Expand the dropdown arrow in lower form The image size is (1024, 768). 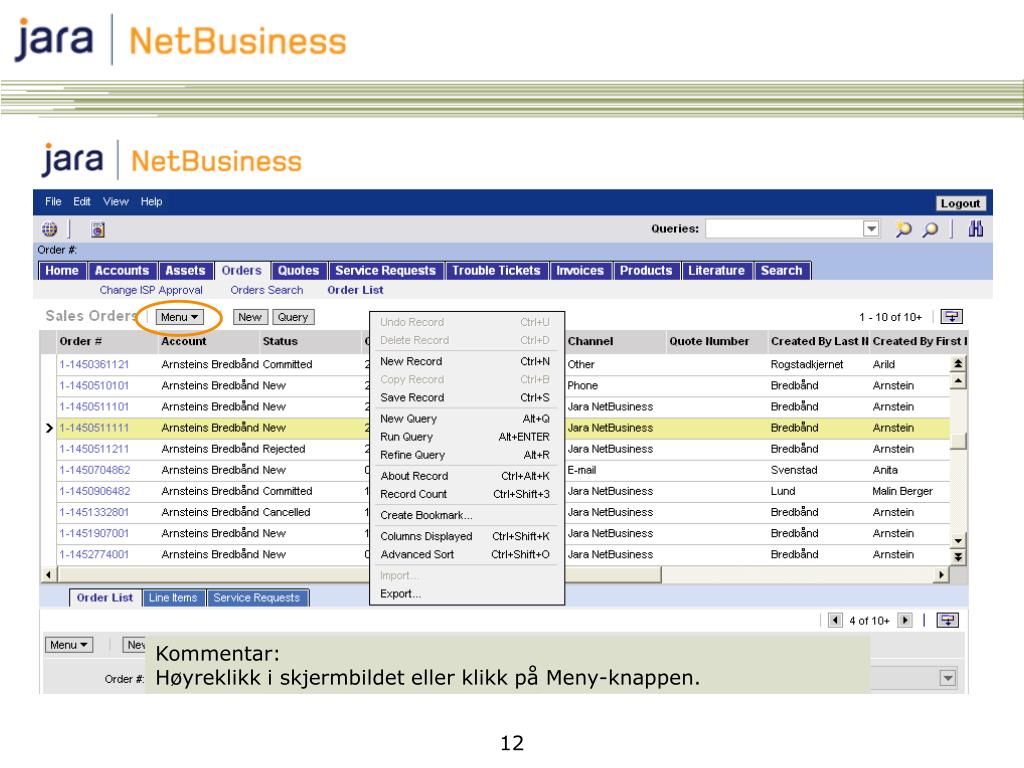(x=948, y=679)
